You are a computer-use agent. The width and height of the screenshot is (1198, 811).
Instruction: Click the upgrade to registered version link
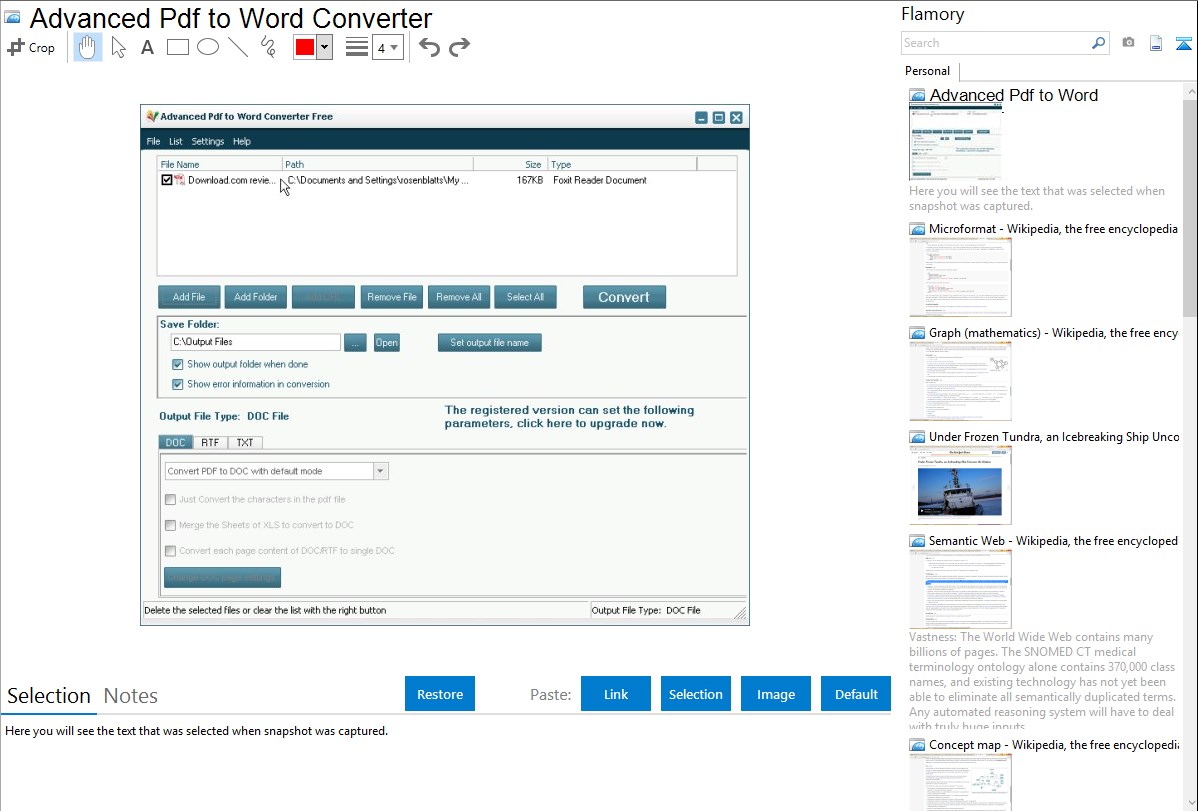[x=569, y=417]
